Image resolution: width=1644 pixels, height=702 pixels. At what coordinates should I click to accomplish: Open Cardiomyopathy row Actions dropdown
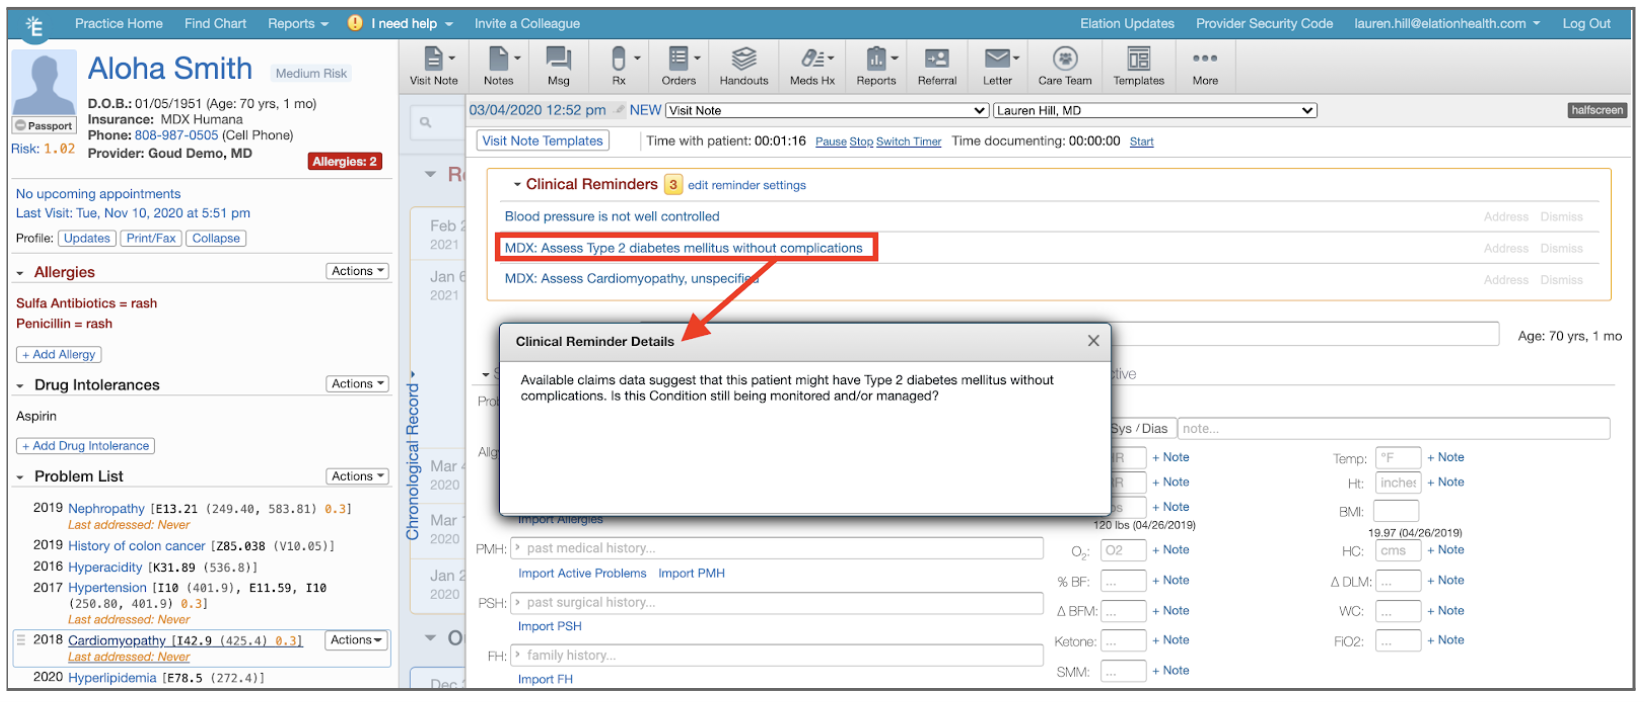click(x=357, y=640)
